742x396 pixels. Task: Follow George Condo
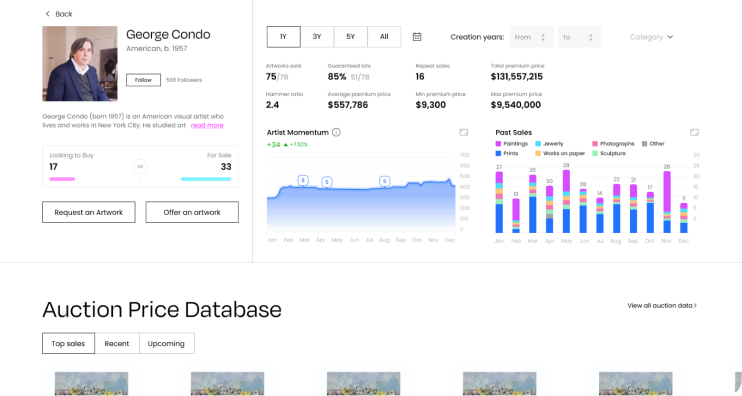[143, 80]
